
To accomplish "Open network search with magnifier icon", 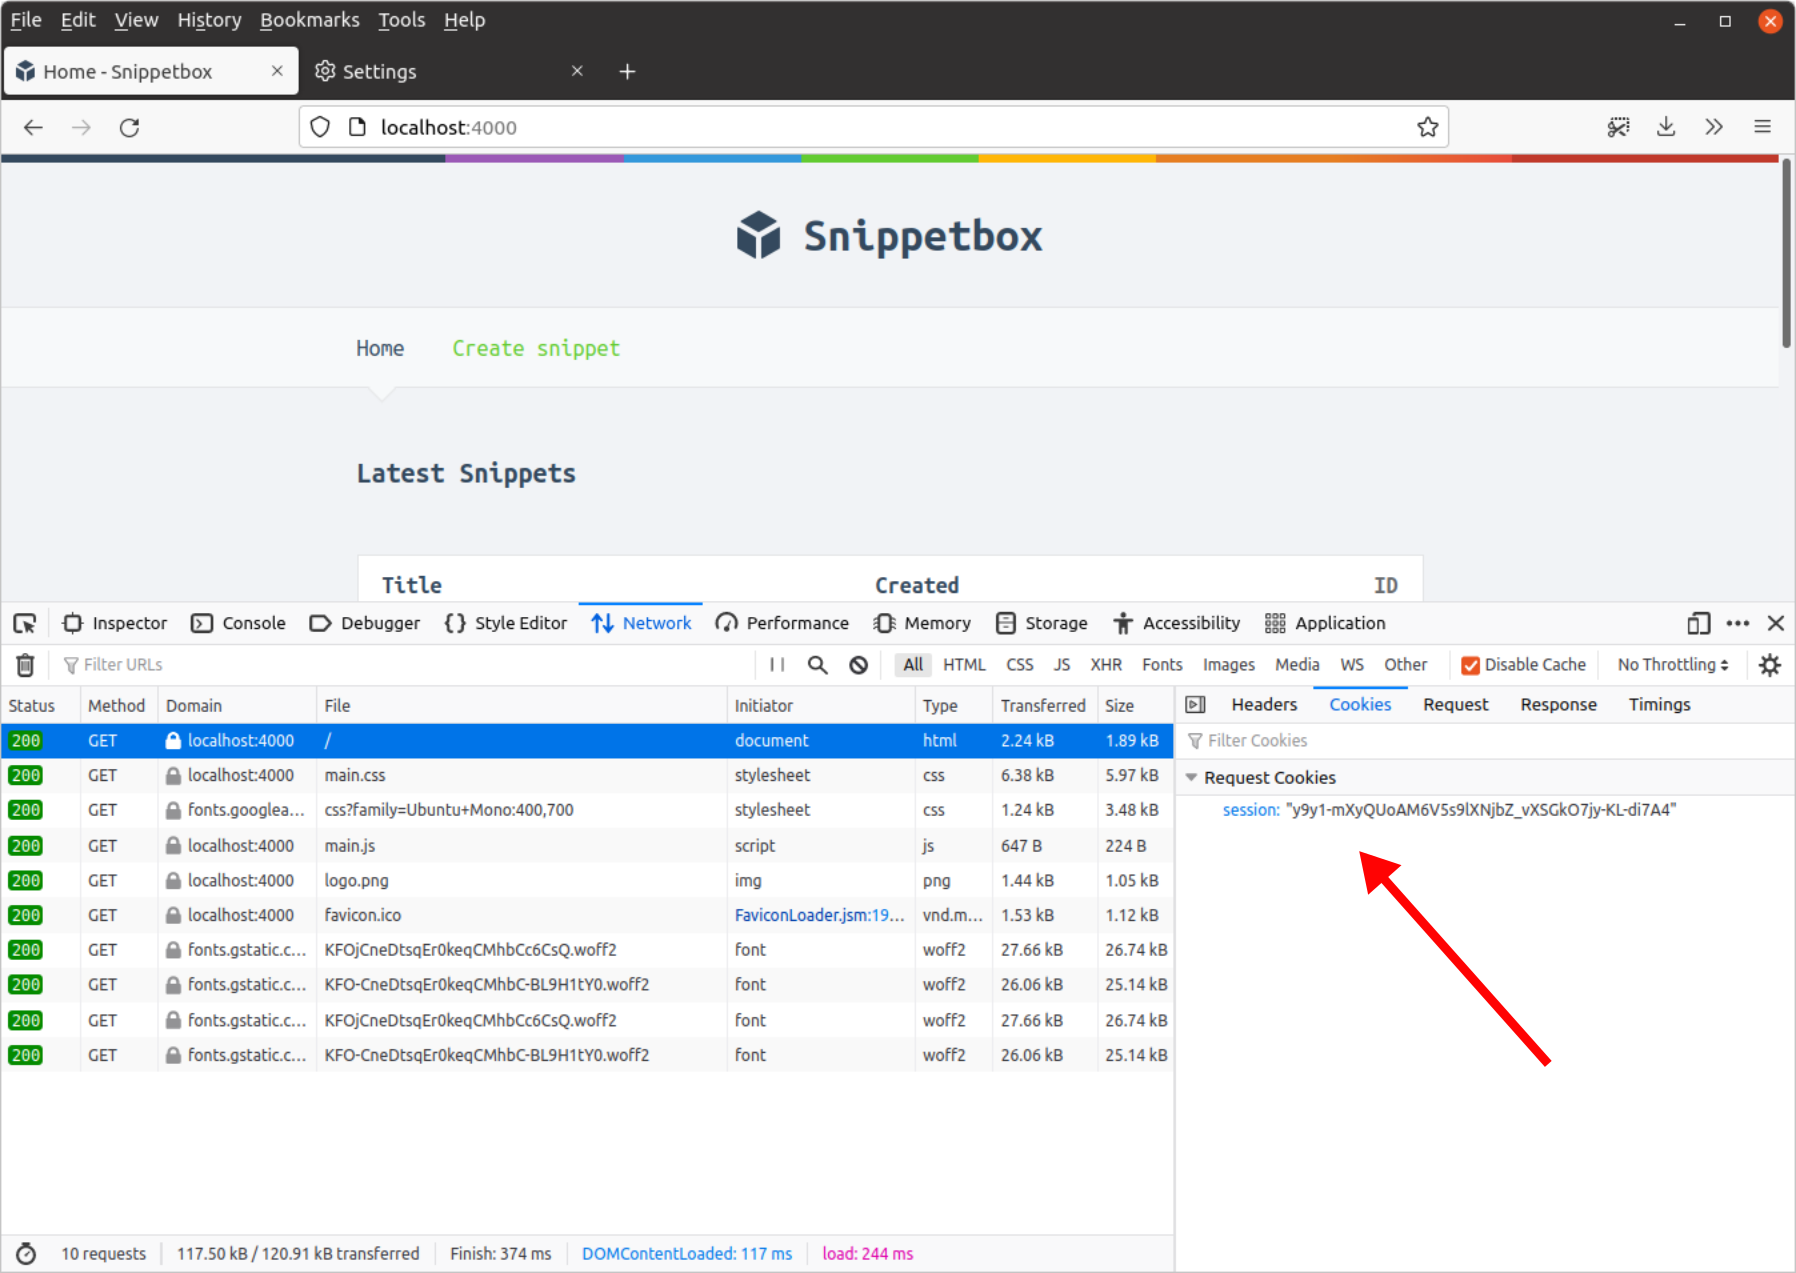I will tap(817, 665).
